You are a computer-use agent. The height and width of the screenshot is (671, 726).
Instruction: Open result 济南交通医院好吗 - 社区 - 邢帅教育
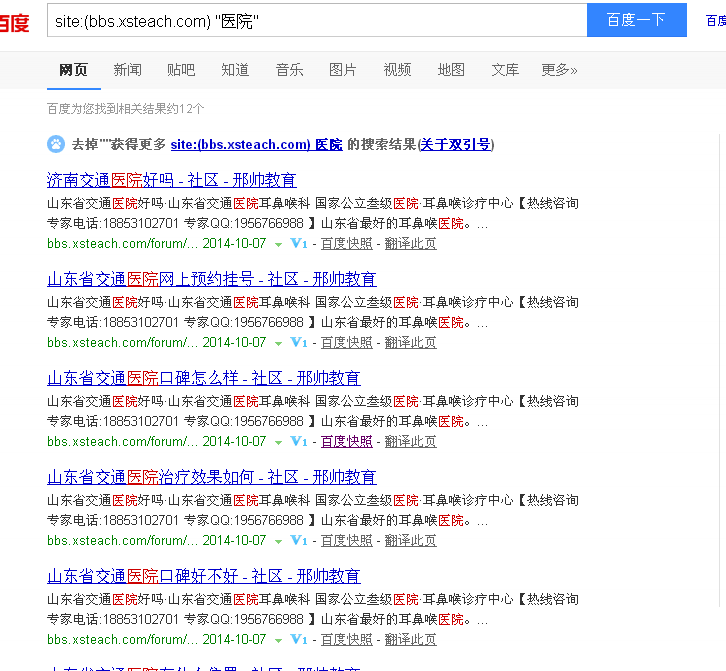click(172, 180)
